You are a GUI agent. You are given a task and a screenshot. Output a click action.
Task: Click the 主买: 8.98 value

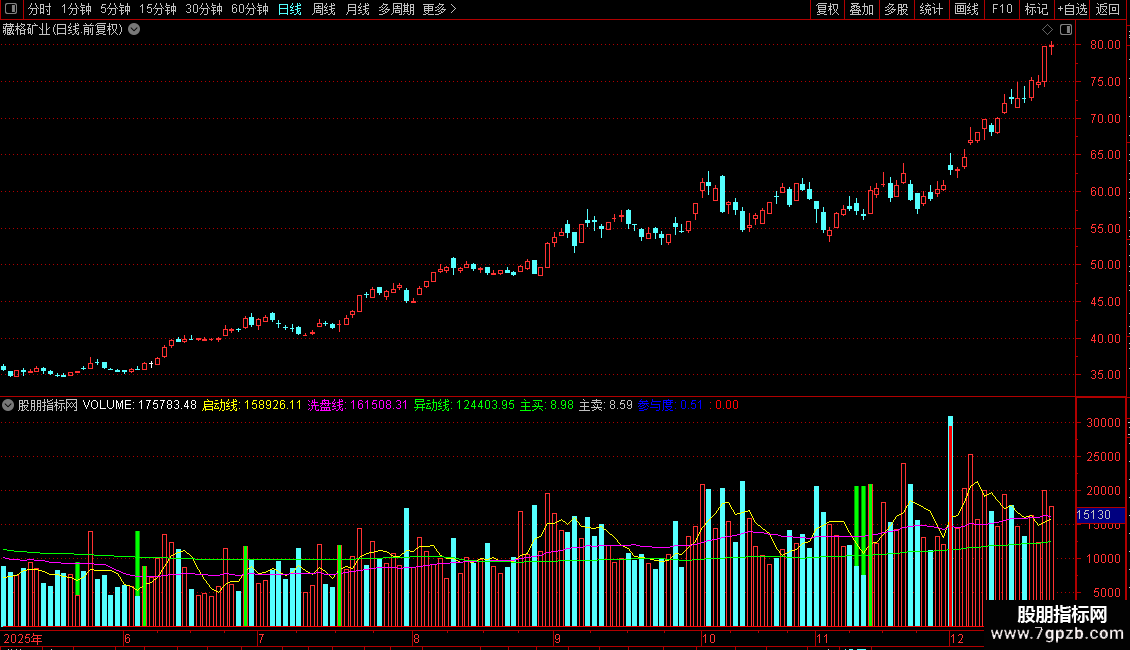tap(547, 405)
